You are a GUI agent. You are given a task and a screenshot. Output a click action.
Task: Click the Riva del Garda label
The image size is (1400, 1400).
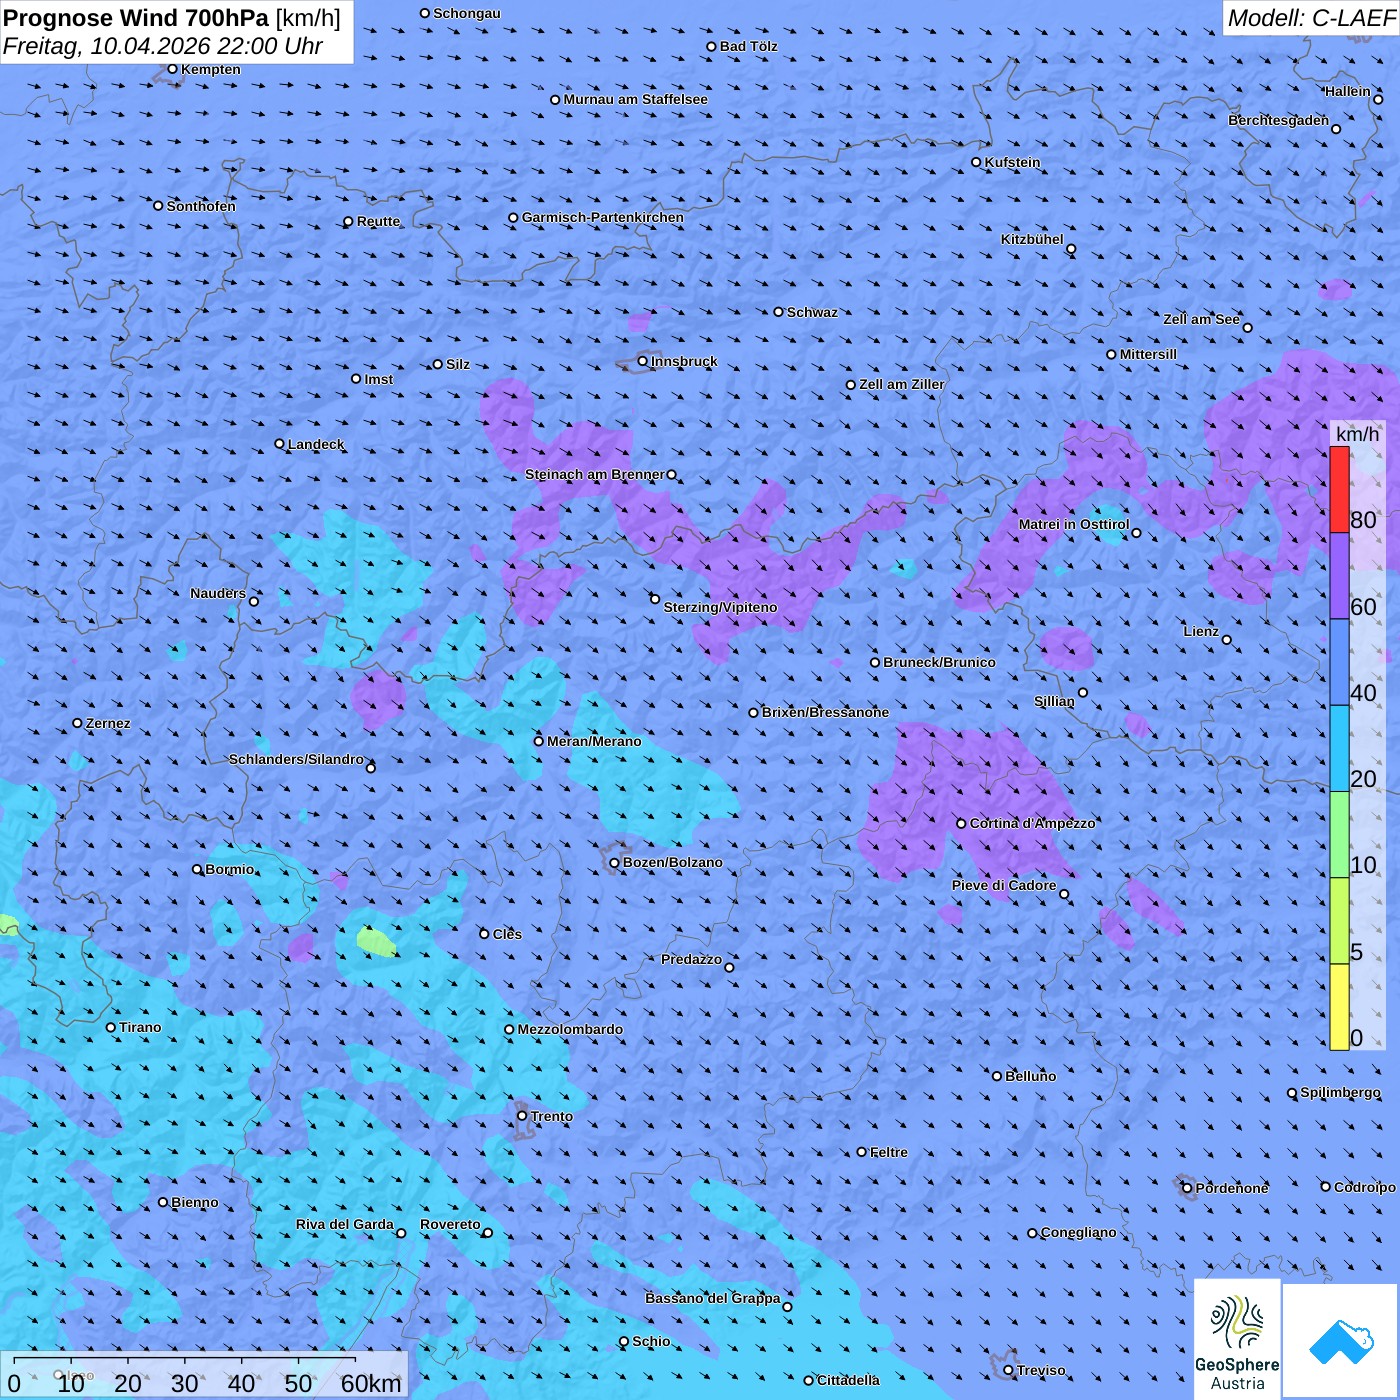pos(344,1224)
